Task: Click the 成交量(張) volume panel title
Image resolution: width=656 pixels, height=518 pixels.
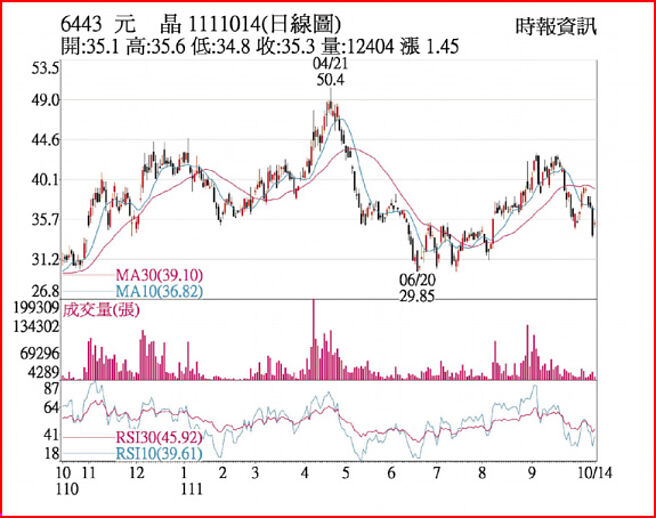Action: coord(100,311)
